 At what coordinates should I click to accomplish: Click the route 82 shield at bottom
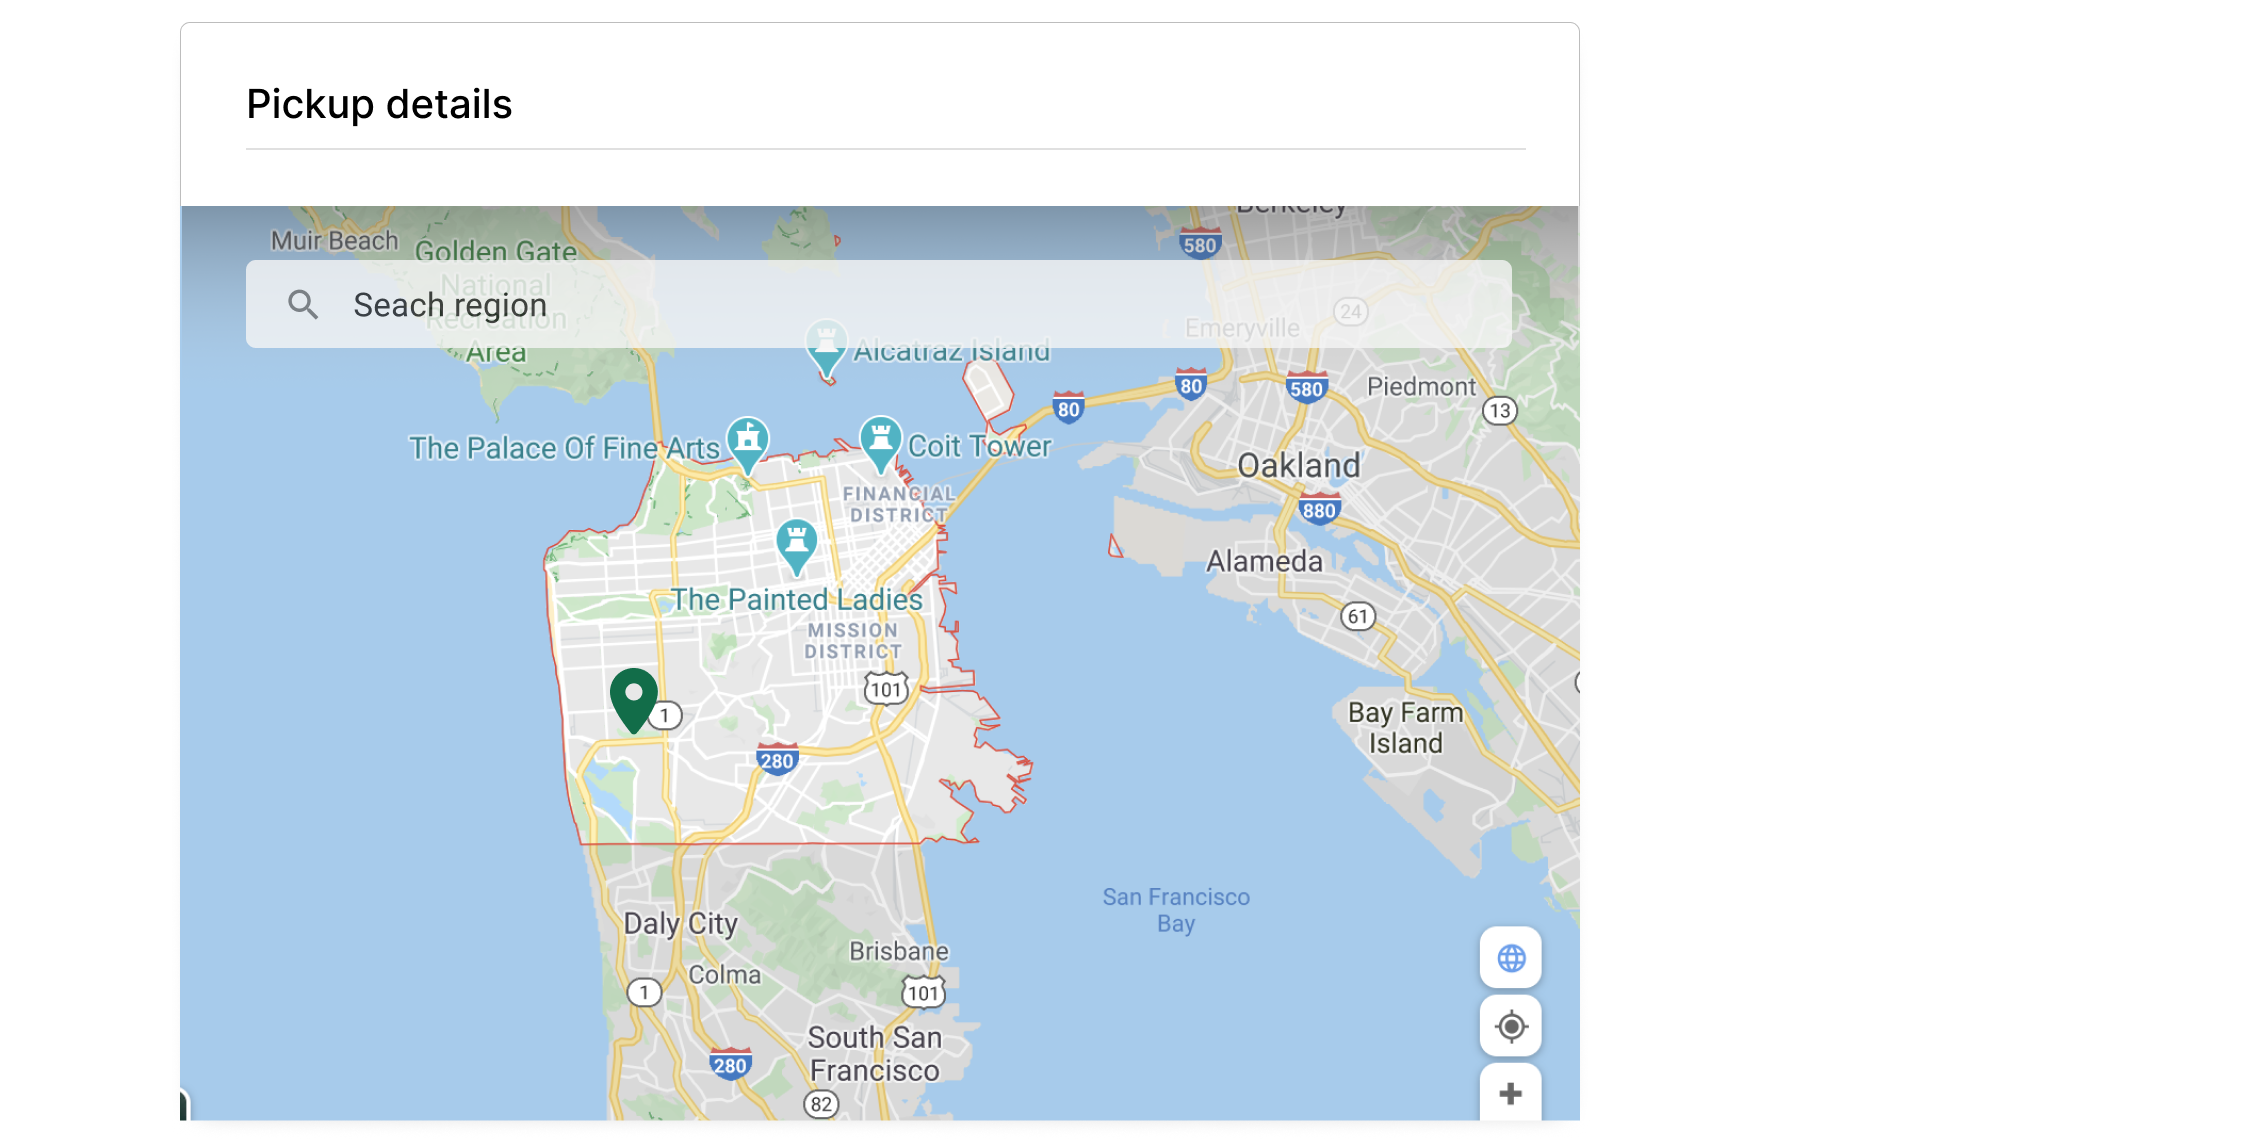tap(821, 1104)
